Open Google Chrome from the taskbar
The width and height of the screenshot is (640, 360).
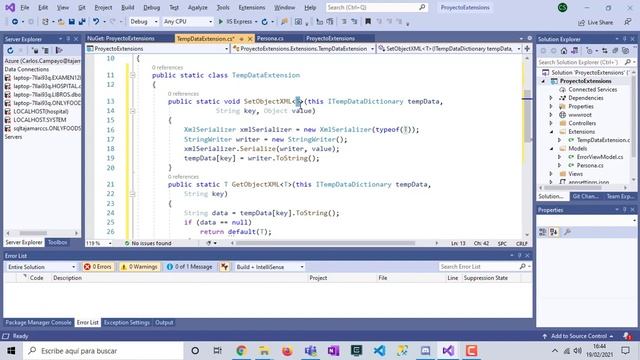click(241, 351)
